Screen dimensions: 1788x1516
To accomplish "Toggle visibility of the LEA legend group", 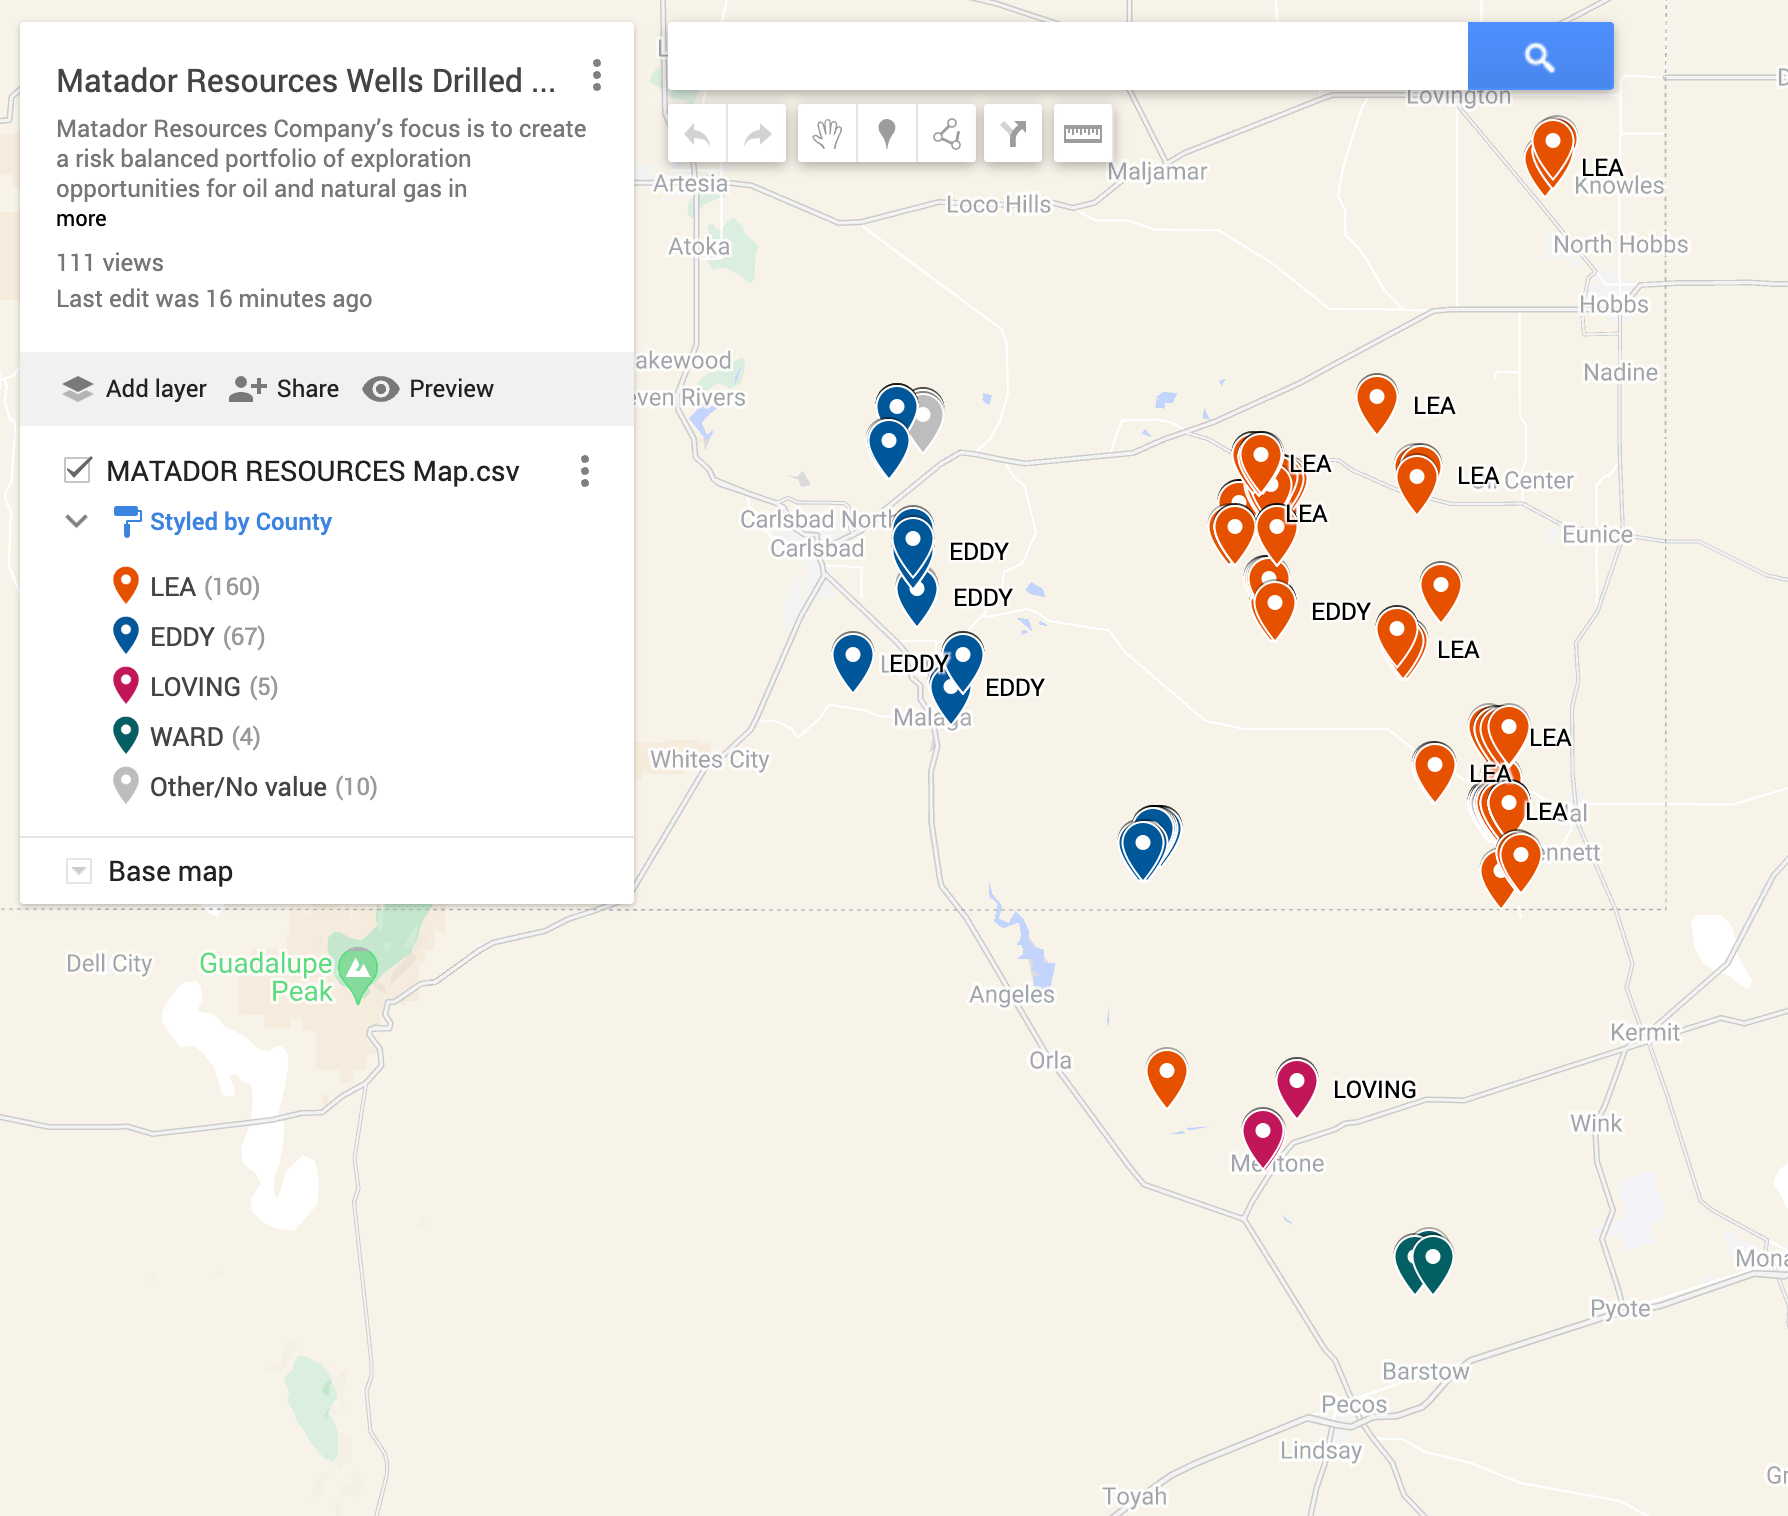I will (x=126, y=585).
